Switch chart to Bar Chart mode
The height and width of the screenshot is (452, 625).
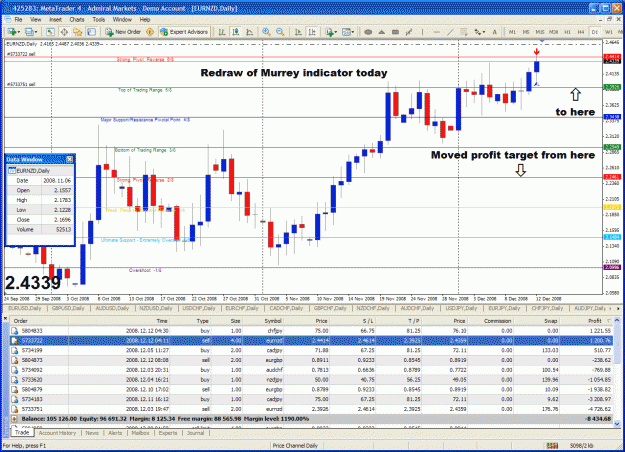point(222,32)
